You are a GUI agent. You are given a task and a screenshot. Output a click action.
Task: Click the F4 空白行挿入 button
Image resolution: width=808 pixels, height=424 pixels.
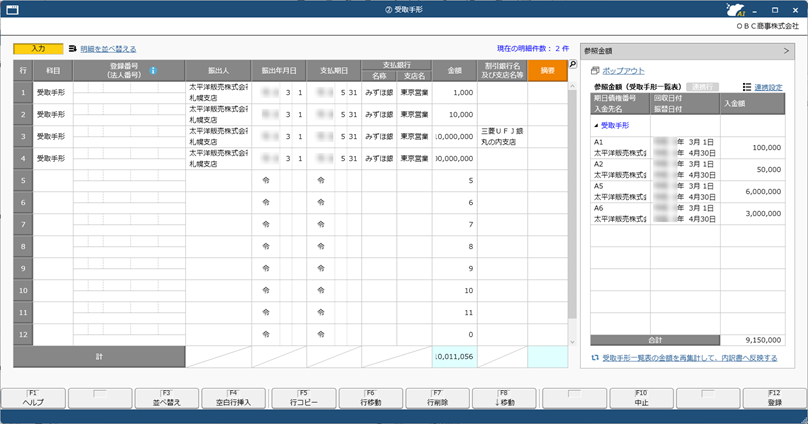[x=233, y=398]
